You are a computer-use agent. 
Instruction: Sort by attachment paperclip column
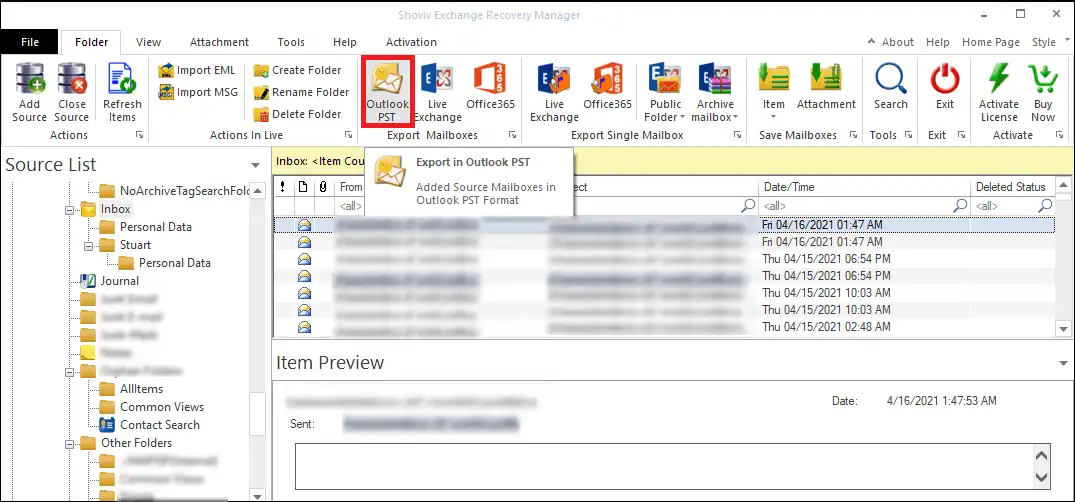tap(323, 187)
